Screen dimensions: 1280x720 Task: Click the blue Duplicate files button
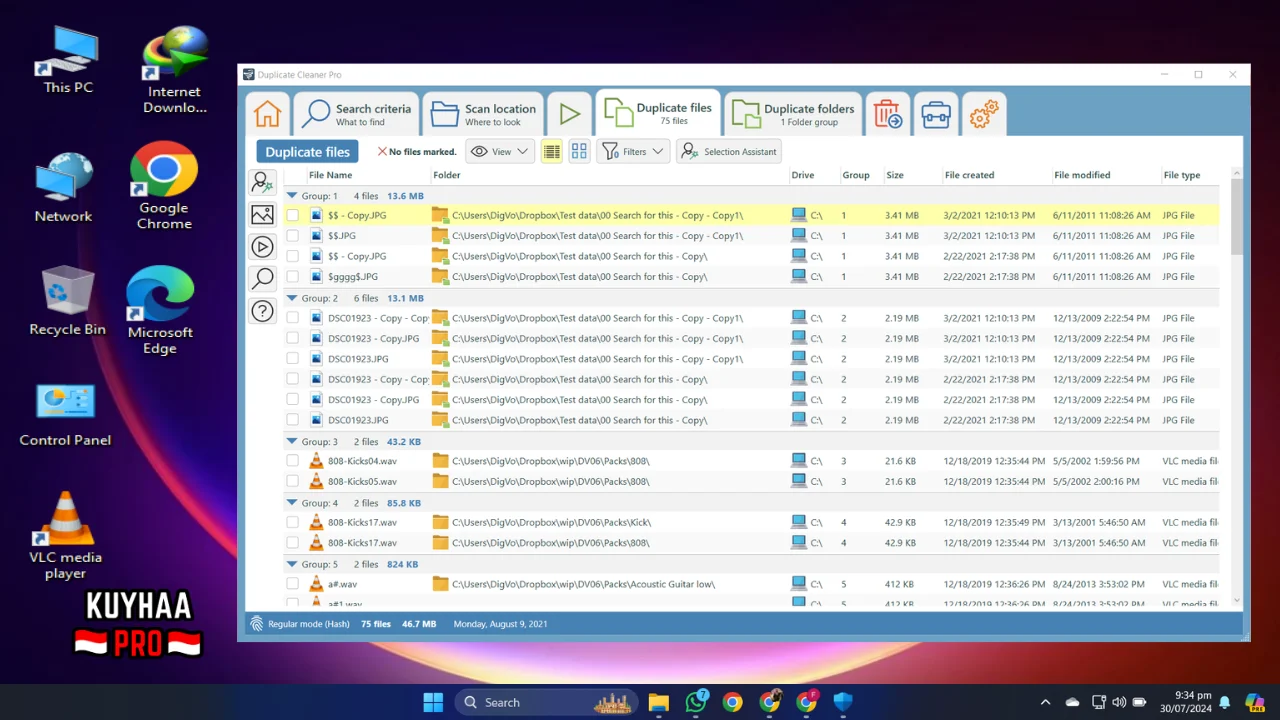308,152
